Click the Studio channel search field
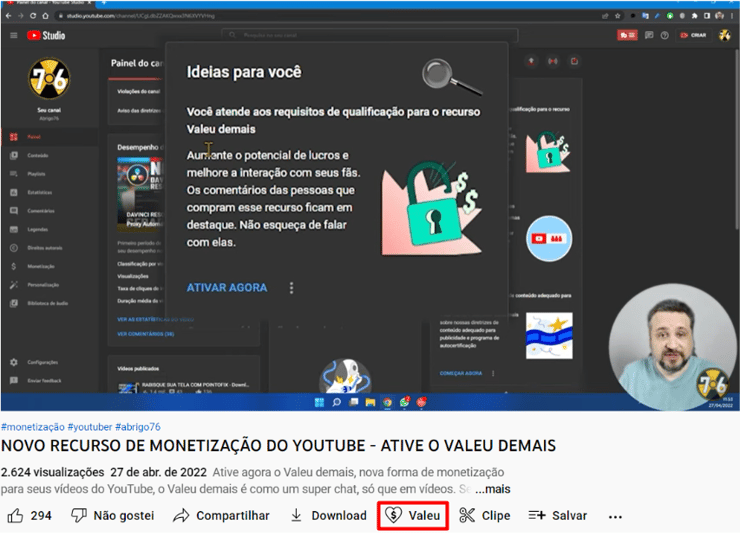 370,35
